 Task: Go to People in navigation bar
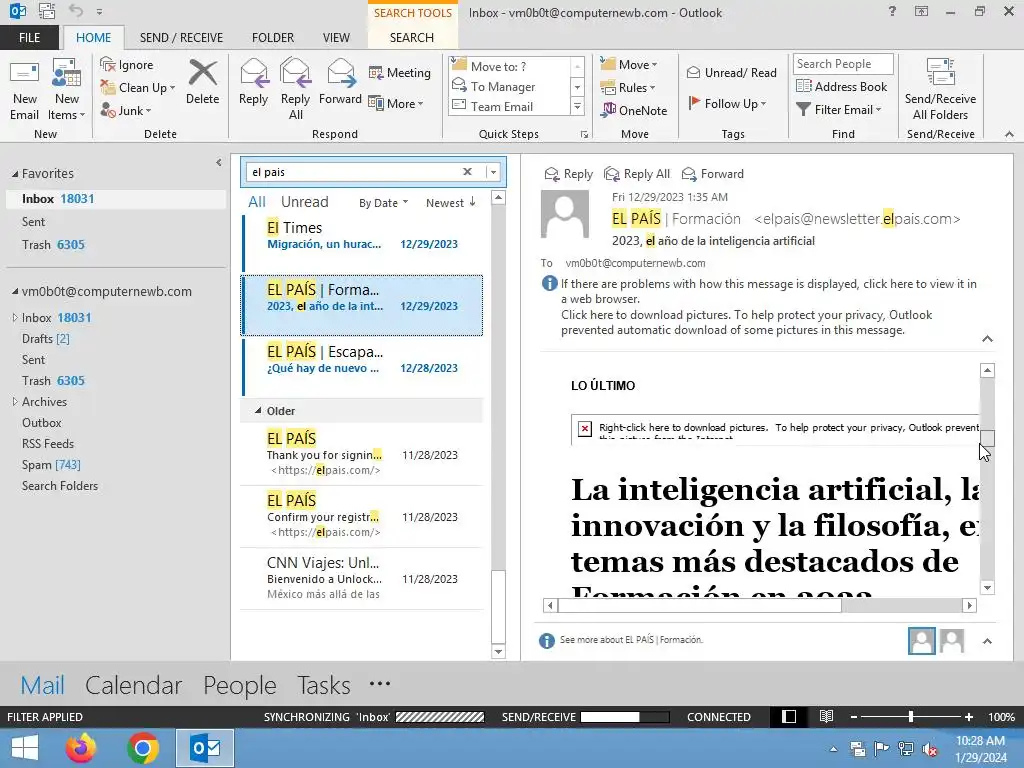point(240,684)
